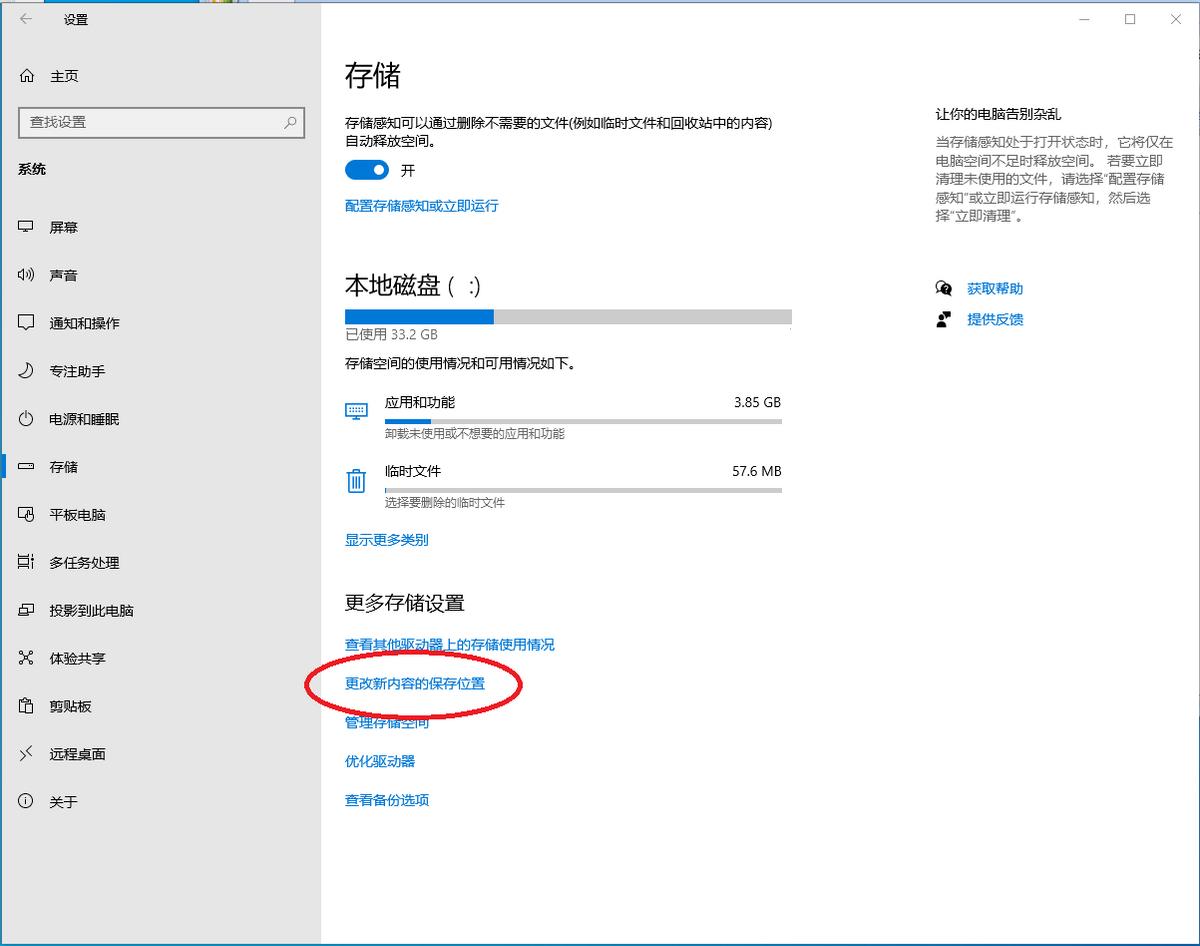Screen dimensions: 1200x946
Task: Open the 剪贴板 clipboard icon
Action: point(27,706)
